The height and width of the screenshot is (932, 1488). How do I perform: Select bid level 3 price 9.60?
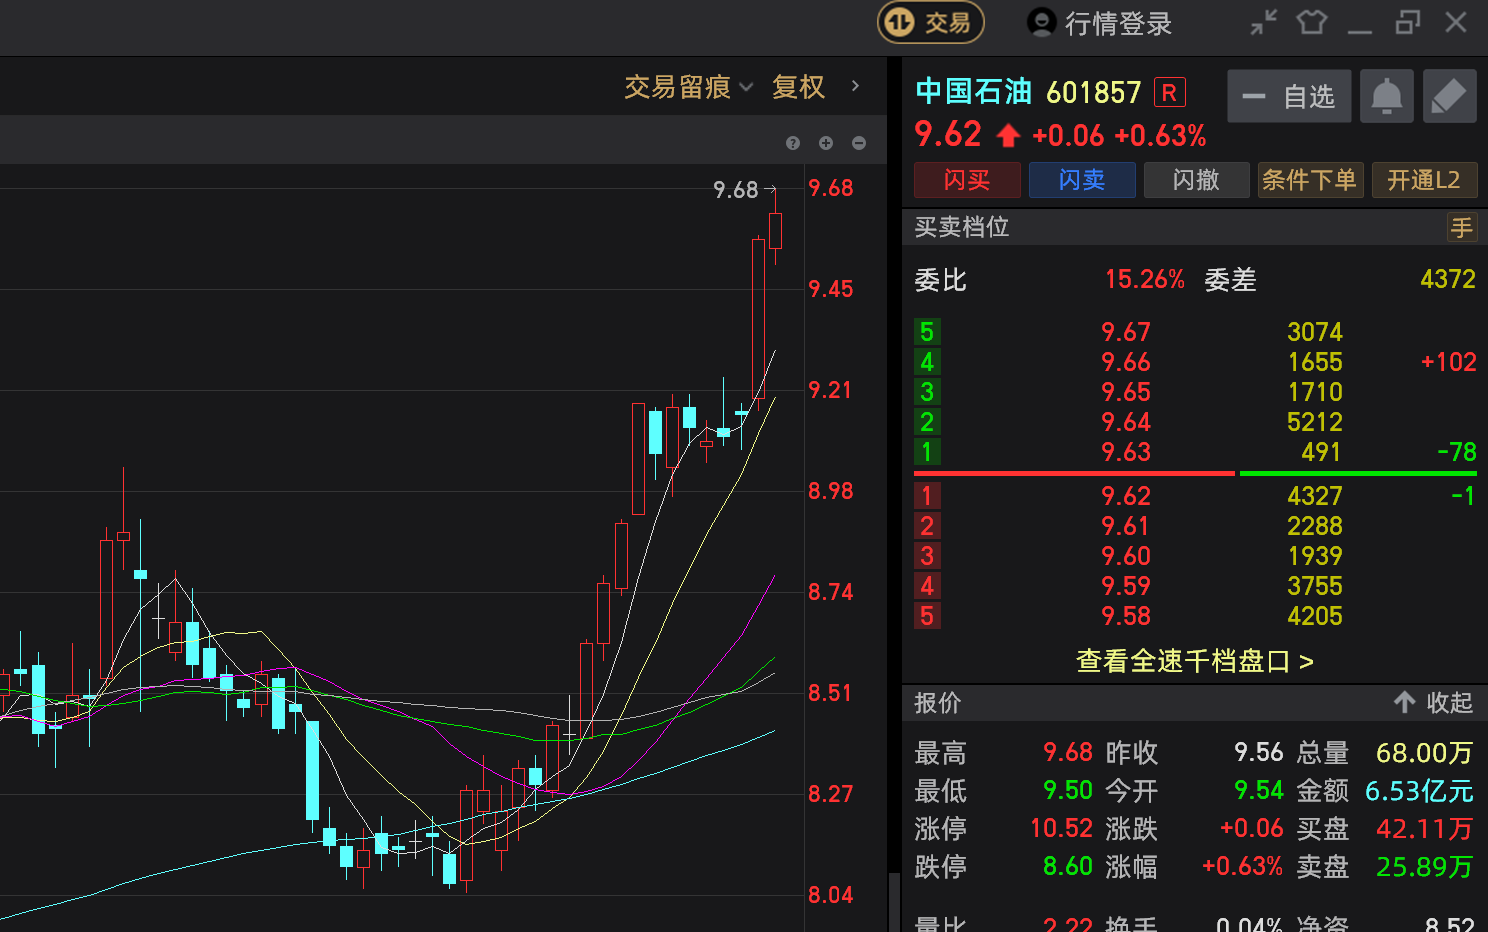[1126, 556]
